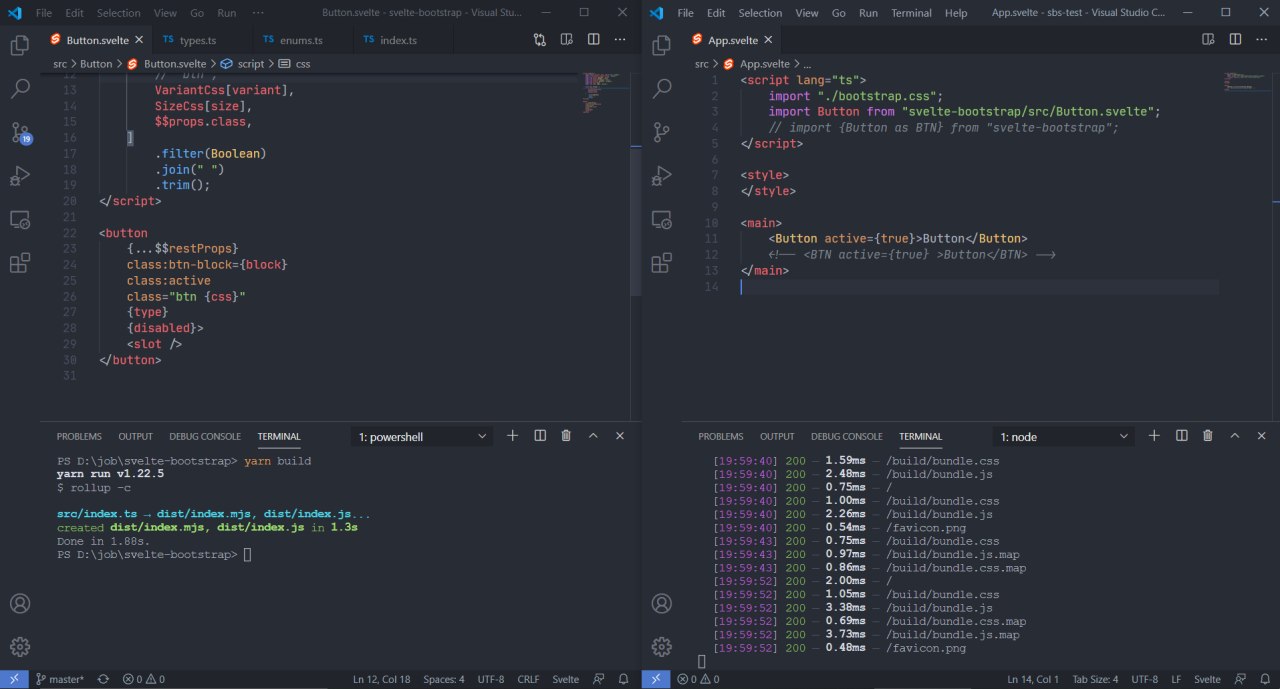This screenshot has width=1280, height=689.
Task: Open Explorer in right VS Code window
Action: click(661, 45)
